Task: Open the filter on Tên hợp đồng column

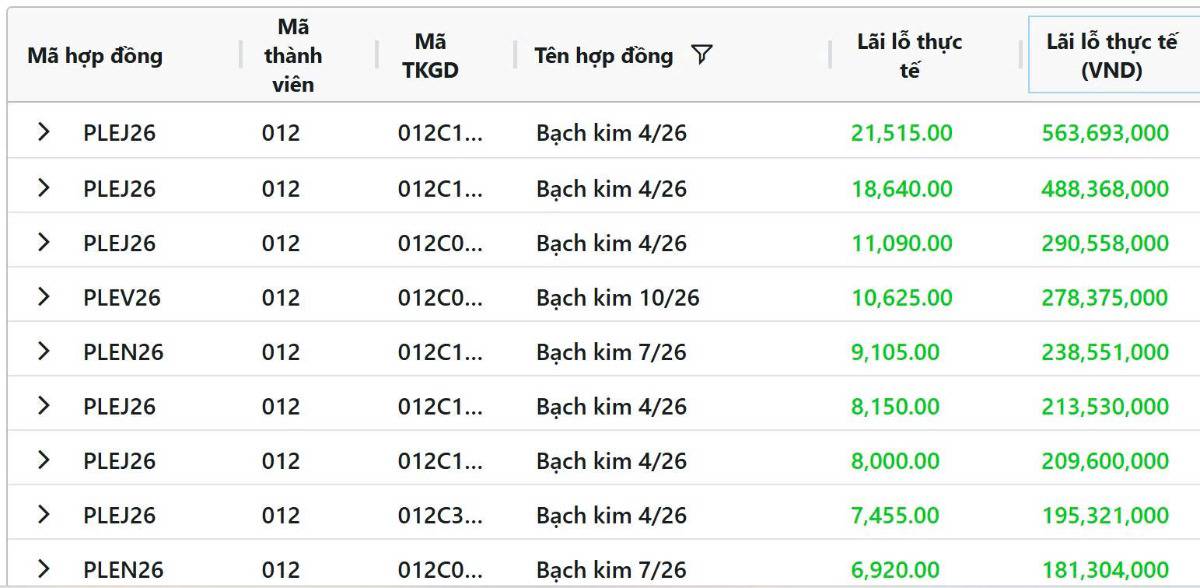Action: point(702,56)
